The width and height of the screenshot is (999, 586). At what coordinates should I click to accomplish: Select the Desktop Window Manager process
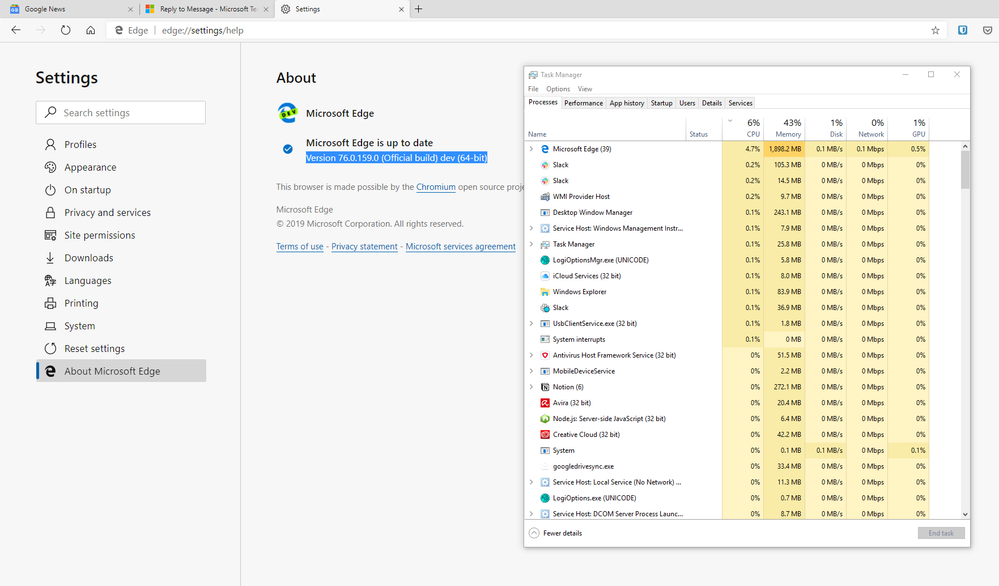coord(728,213)
